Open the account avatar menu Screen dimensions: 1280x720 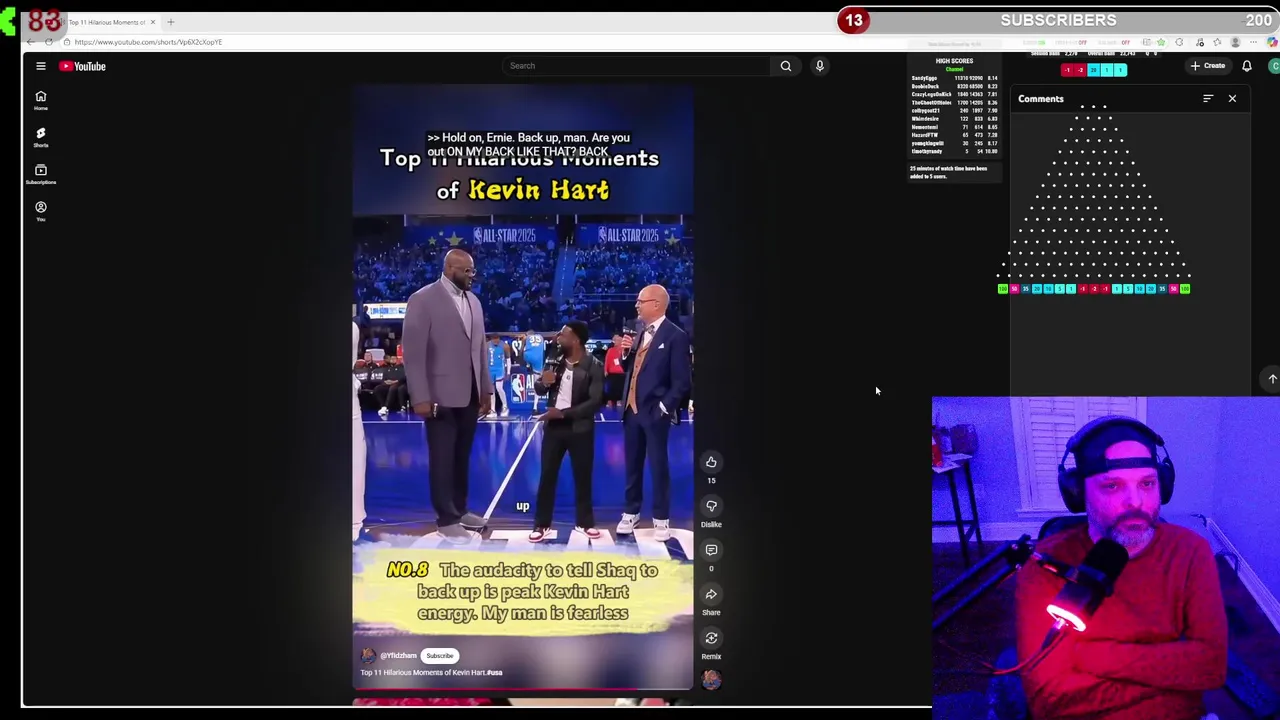tap(1274, 66)
